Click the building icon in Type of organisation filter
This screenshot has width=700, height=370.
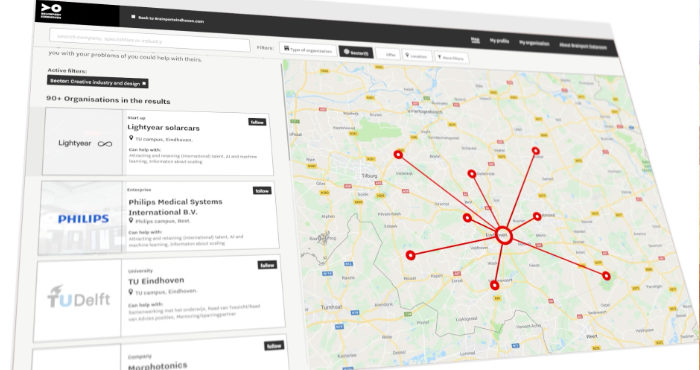286,49
